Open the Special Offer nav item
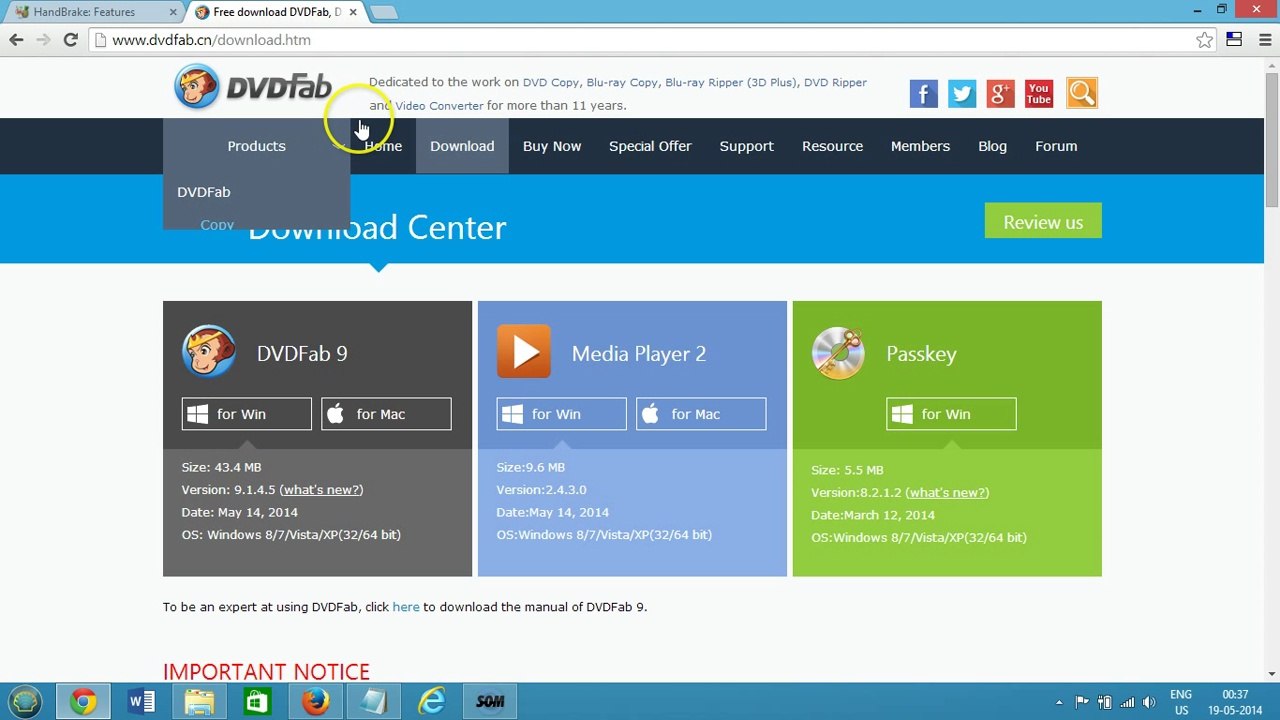Image resolution: width=1280 pixels, height=720 pixels. (x=650, y=146)
